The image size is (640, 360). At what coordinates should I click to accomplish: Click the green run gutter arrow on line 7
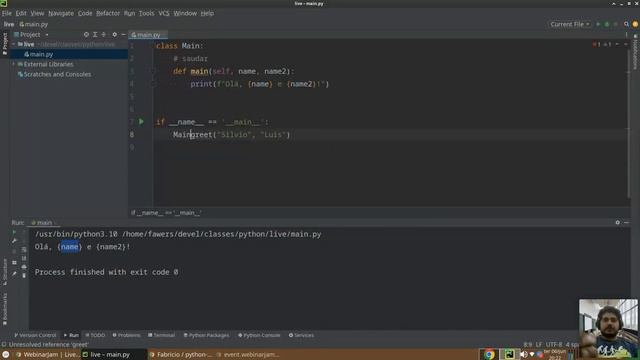(141, 121)
